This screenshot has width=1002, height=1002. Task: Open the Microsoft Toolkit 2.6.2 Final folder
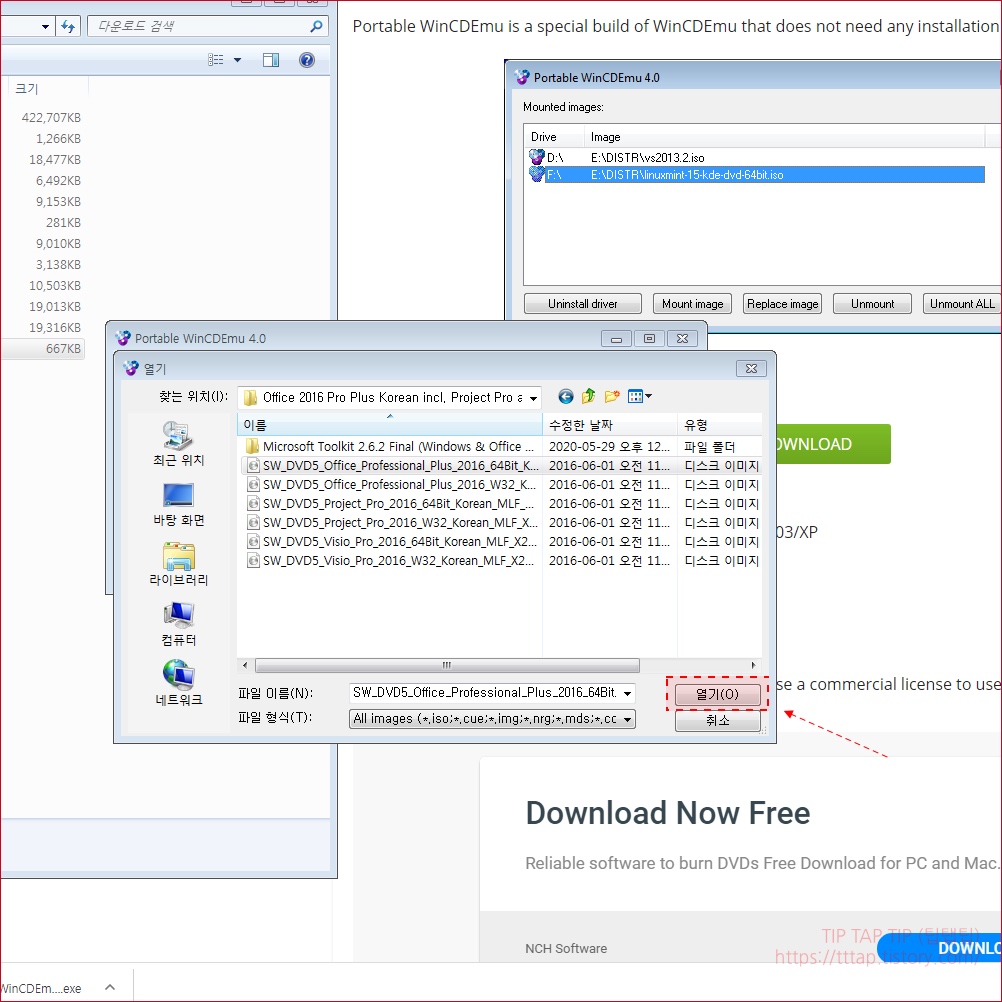tap(391, 447)
